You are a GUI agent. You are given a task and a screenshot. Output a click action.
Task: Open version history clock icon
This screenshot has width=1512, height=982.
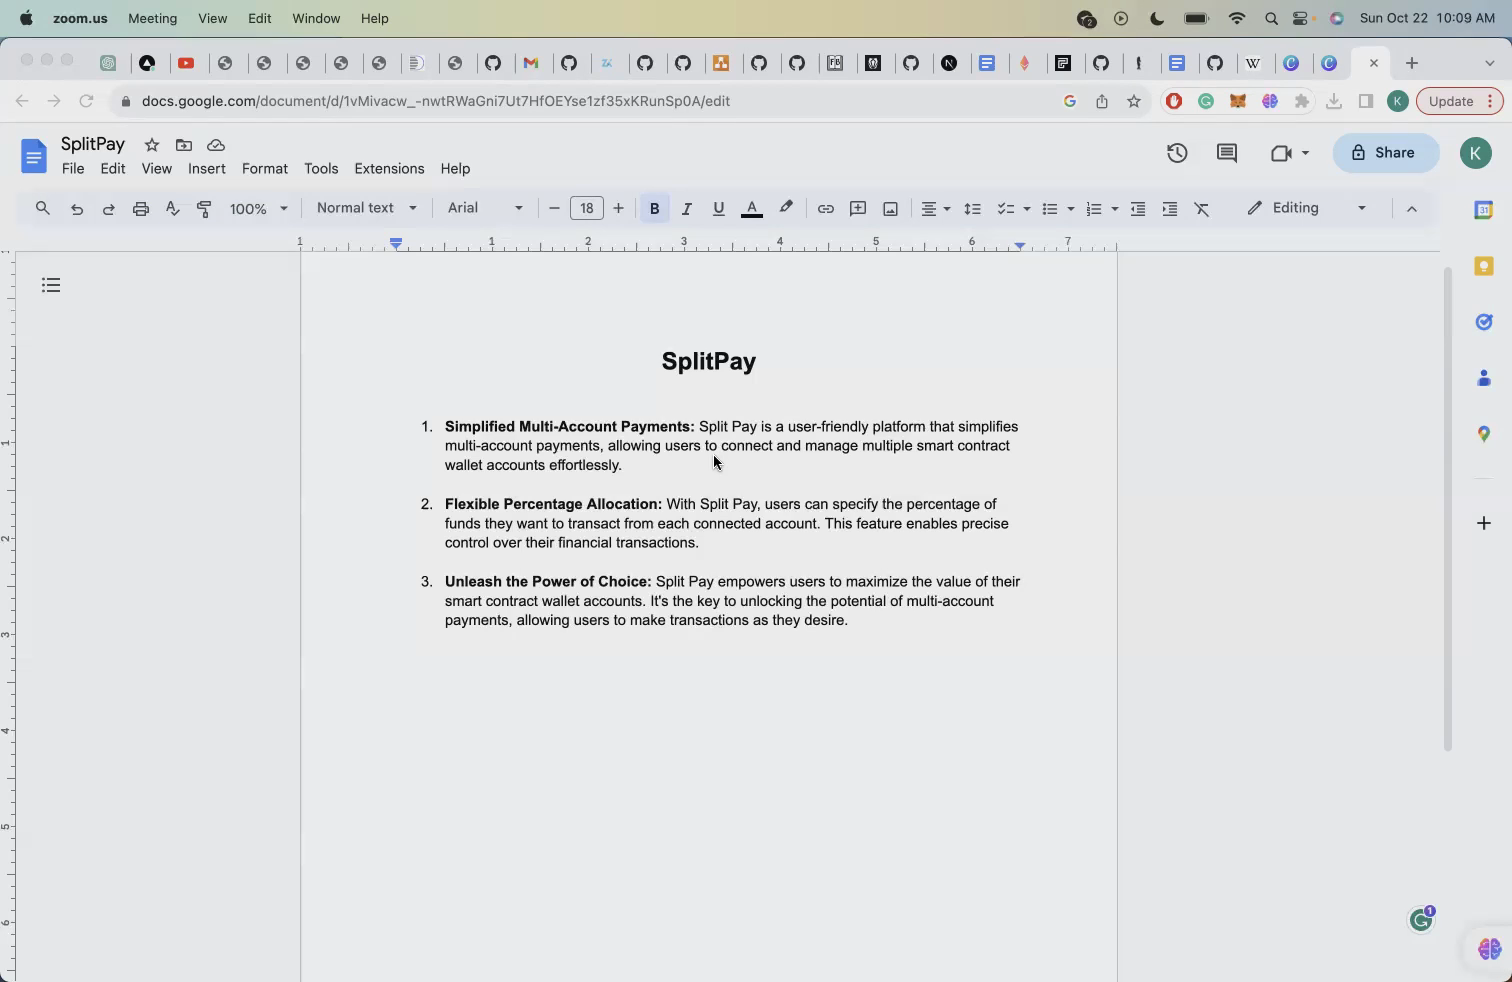click(x=1177, y=153)
